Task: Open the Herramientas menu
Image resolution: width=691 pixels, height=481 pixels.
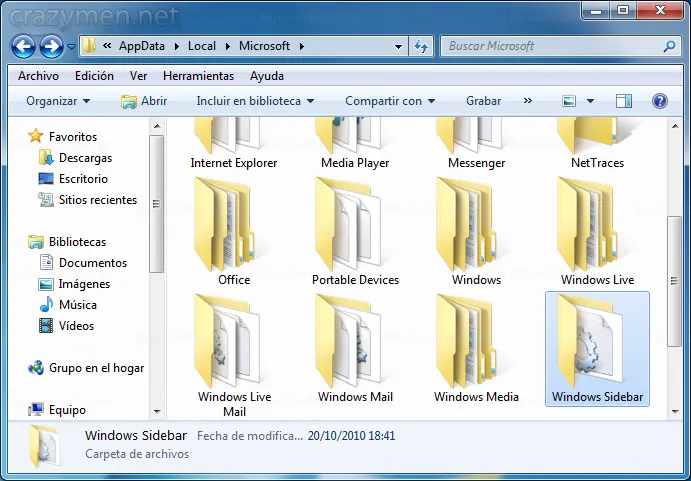Action: pyautogui.click(x=198, y=76)
